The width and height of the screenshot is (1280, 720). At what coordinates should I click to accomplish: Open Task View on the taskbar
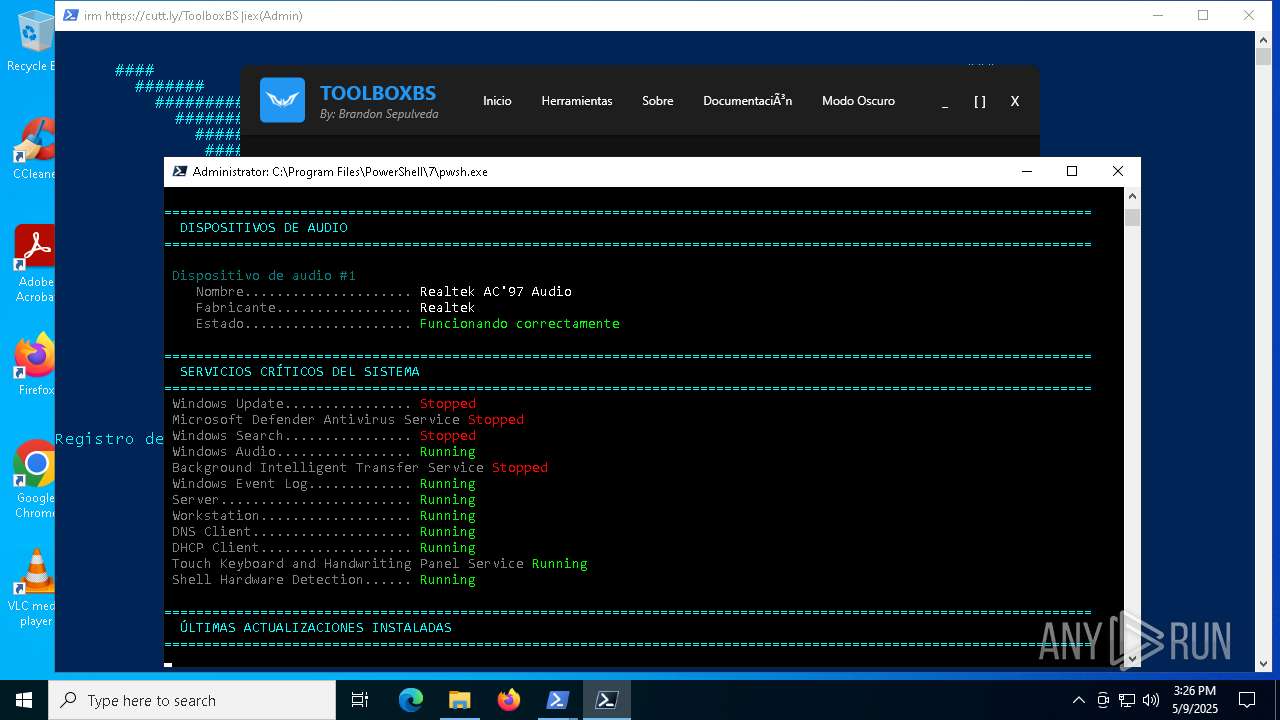(x=360, y=700)
